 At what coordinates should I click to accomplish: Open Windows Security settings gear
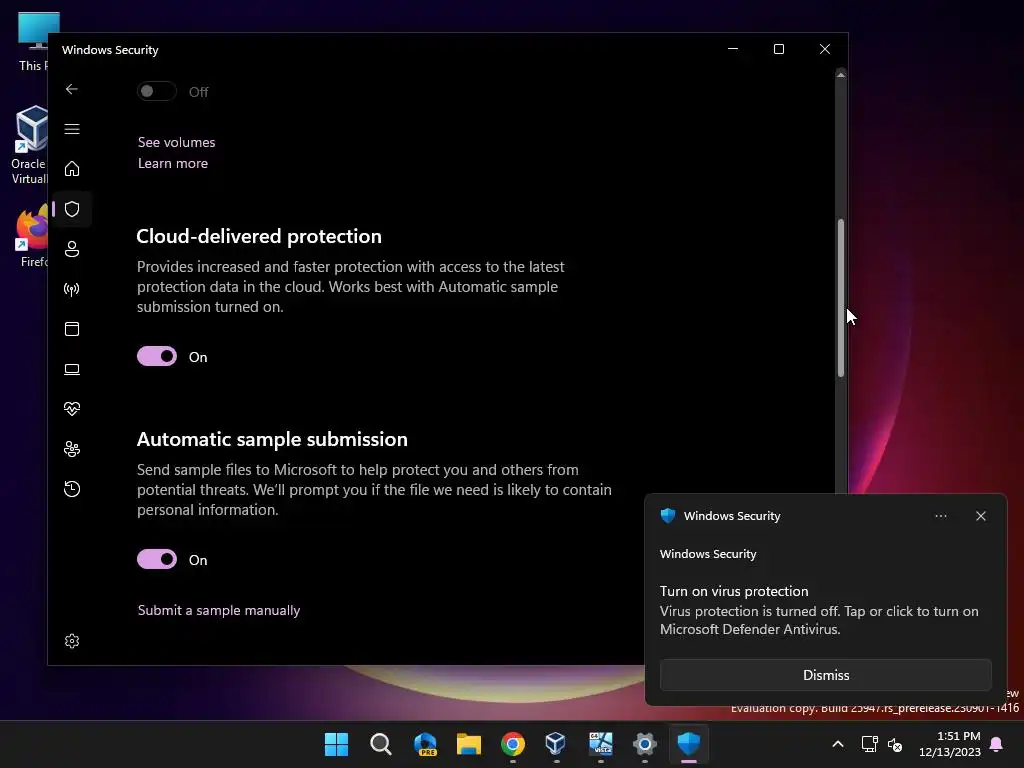pyautogui.click(x=72, y=641)
